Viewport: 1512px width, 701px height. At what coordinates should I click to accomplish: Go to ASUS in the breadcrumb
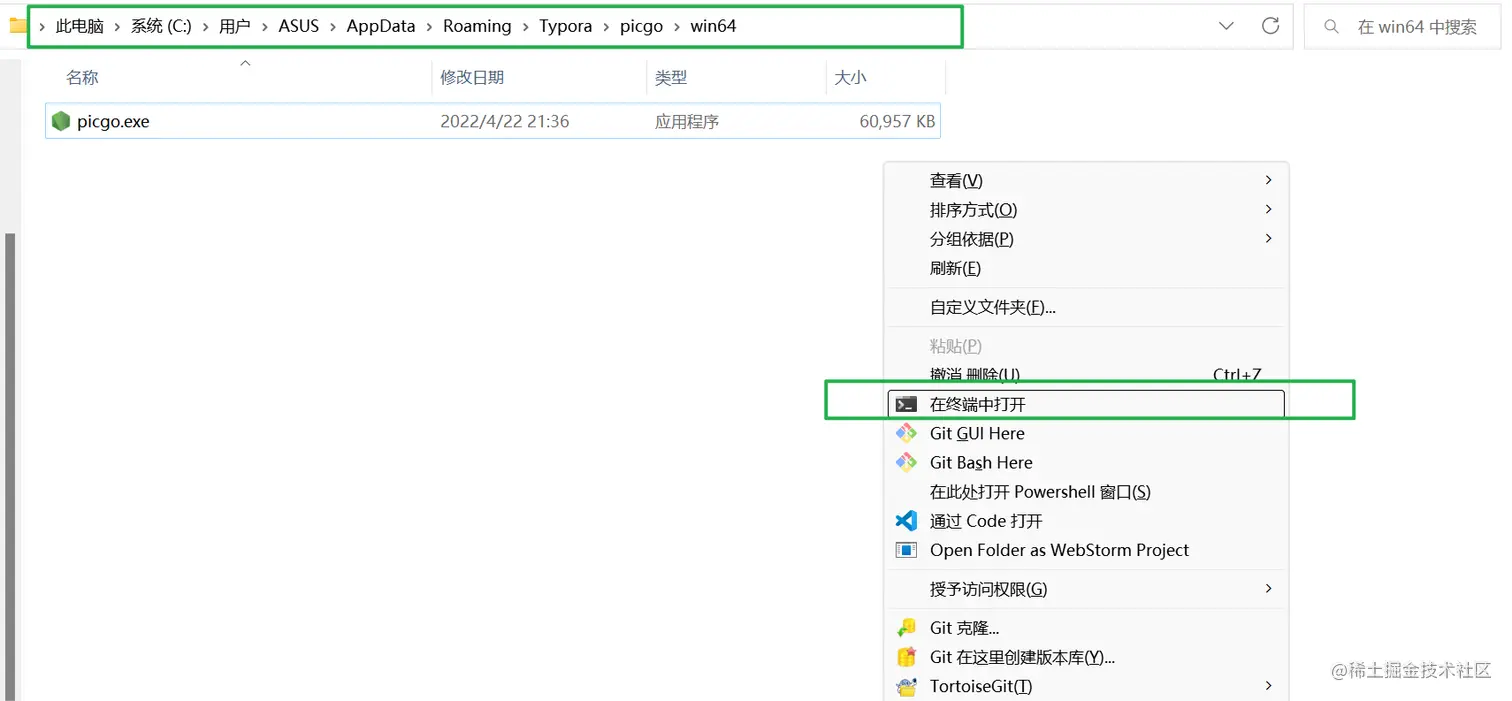point(299,27)
